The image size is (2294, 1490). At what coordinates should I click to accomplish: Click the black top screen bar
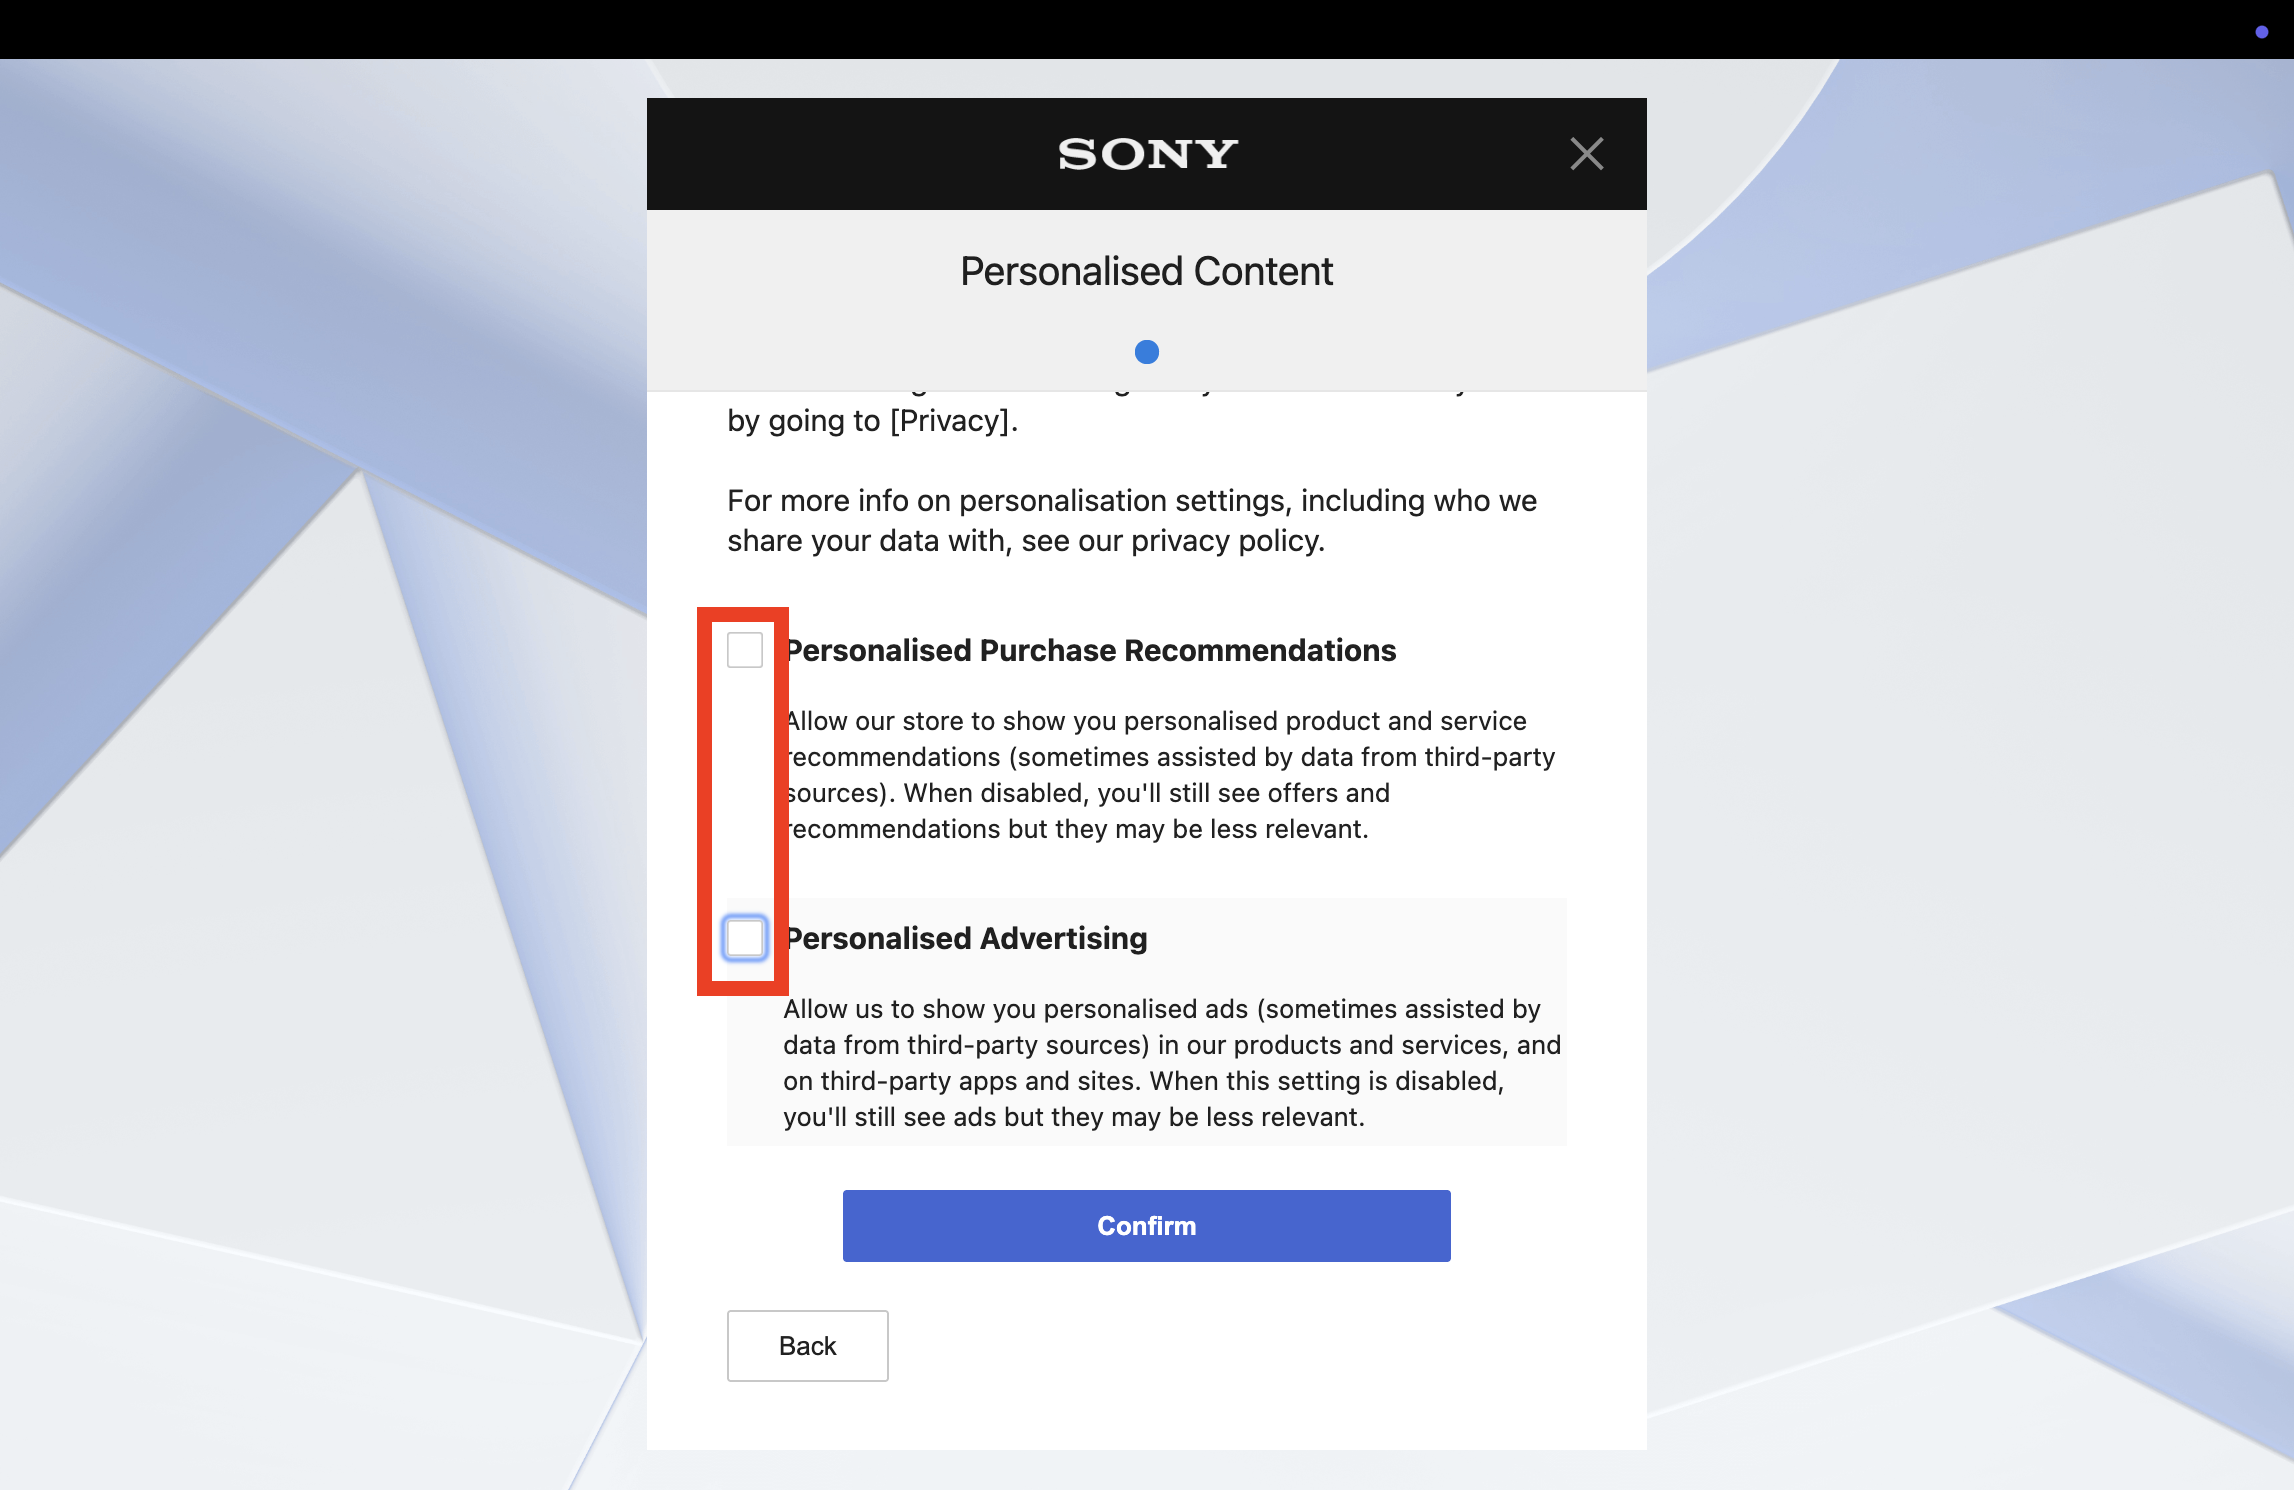[1000, 28]
